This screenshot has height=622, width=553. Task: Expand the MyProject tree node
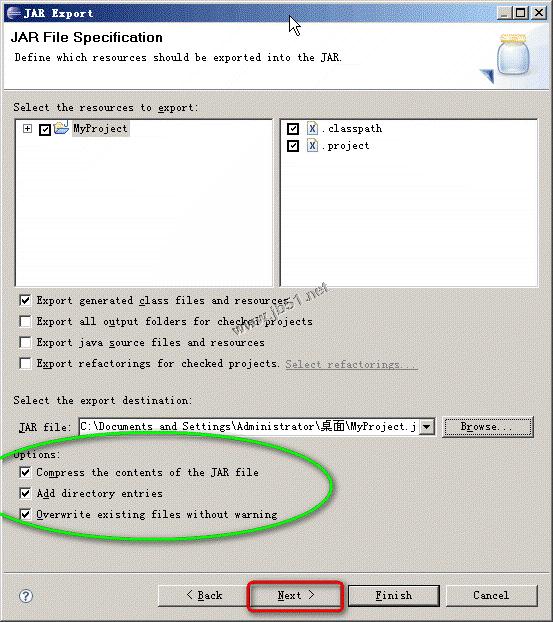[x=27, y=129]
